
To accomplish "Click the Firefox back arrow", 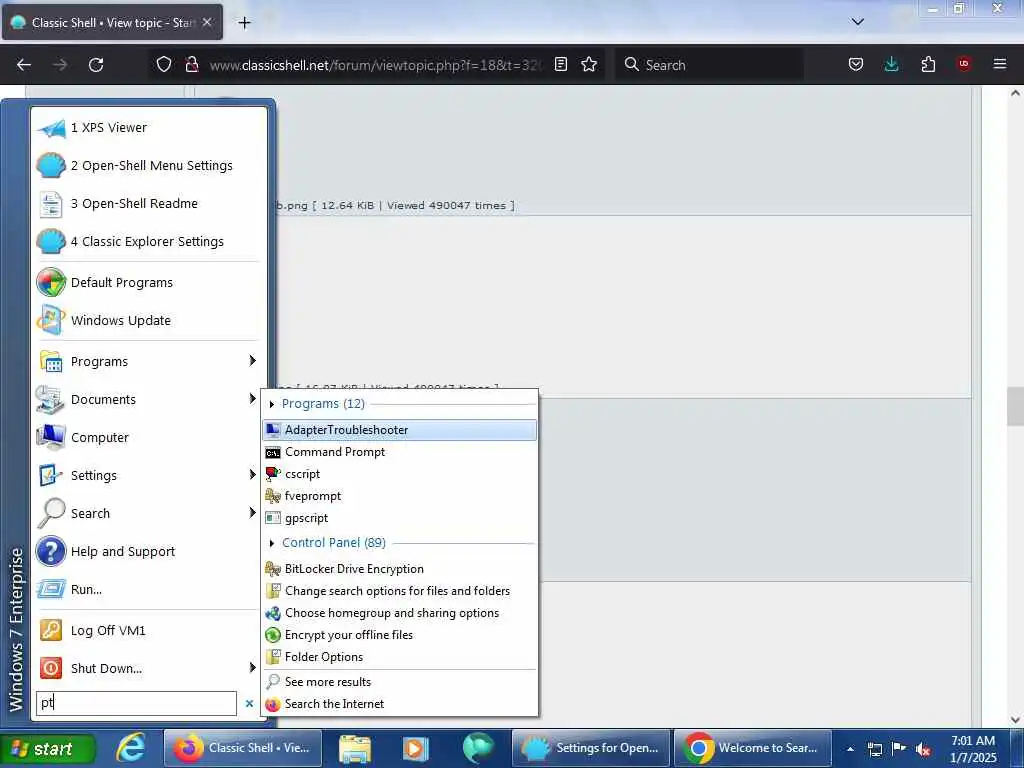I will coord(24,65).
